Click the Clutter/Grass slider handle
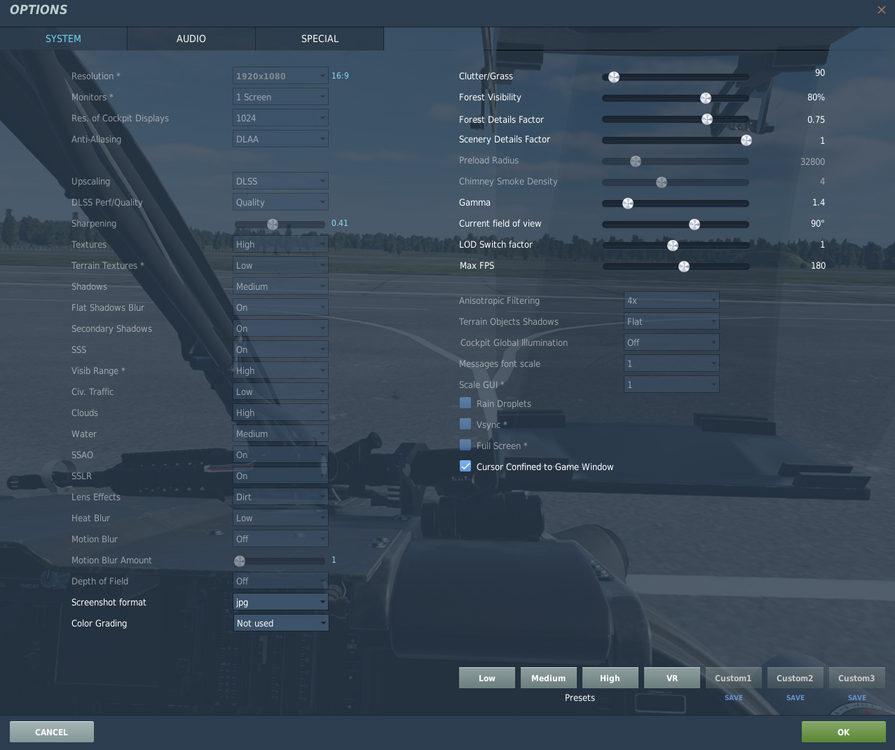 [614, 77]
